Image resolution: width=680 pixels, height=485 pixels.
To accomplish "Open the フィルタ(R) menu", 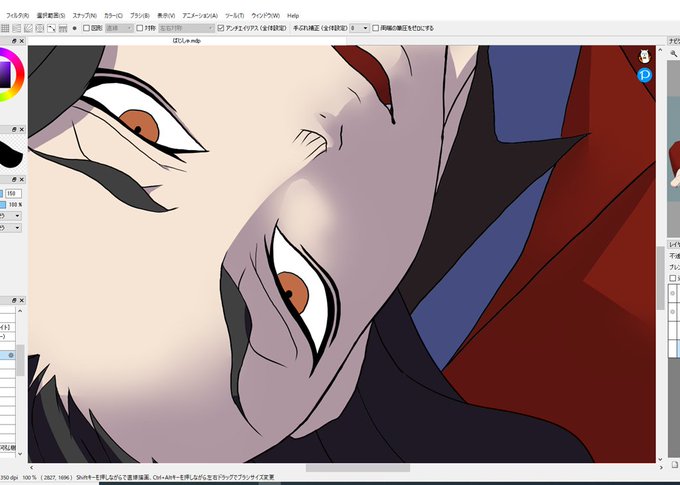I will click(x=17, y=16).
